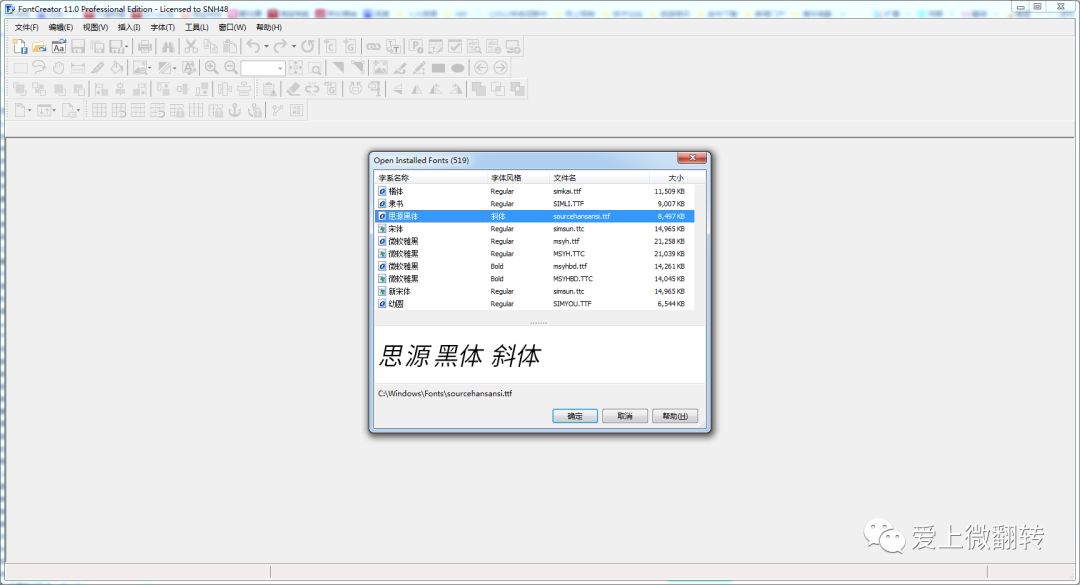
Task: Sort by the 大小 column header
Action: click(x=668, y=178)
